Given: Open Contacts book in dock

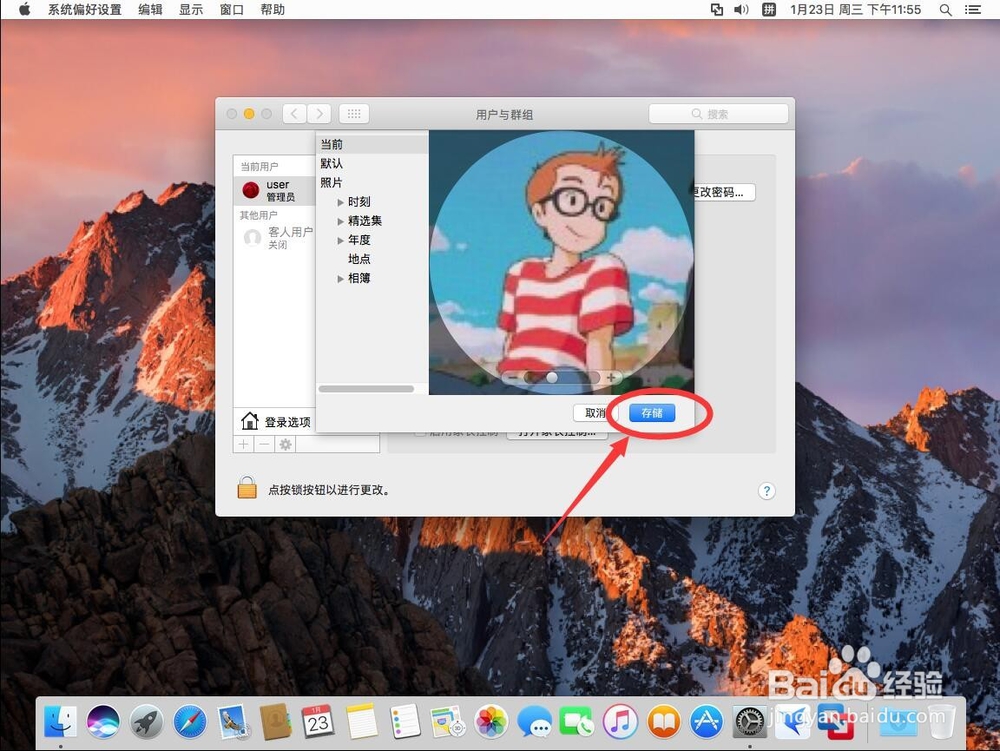Looking at the screenshot, I should (276, 722).
